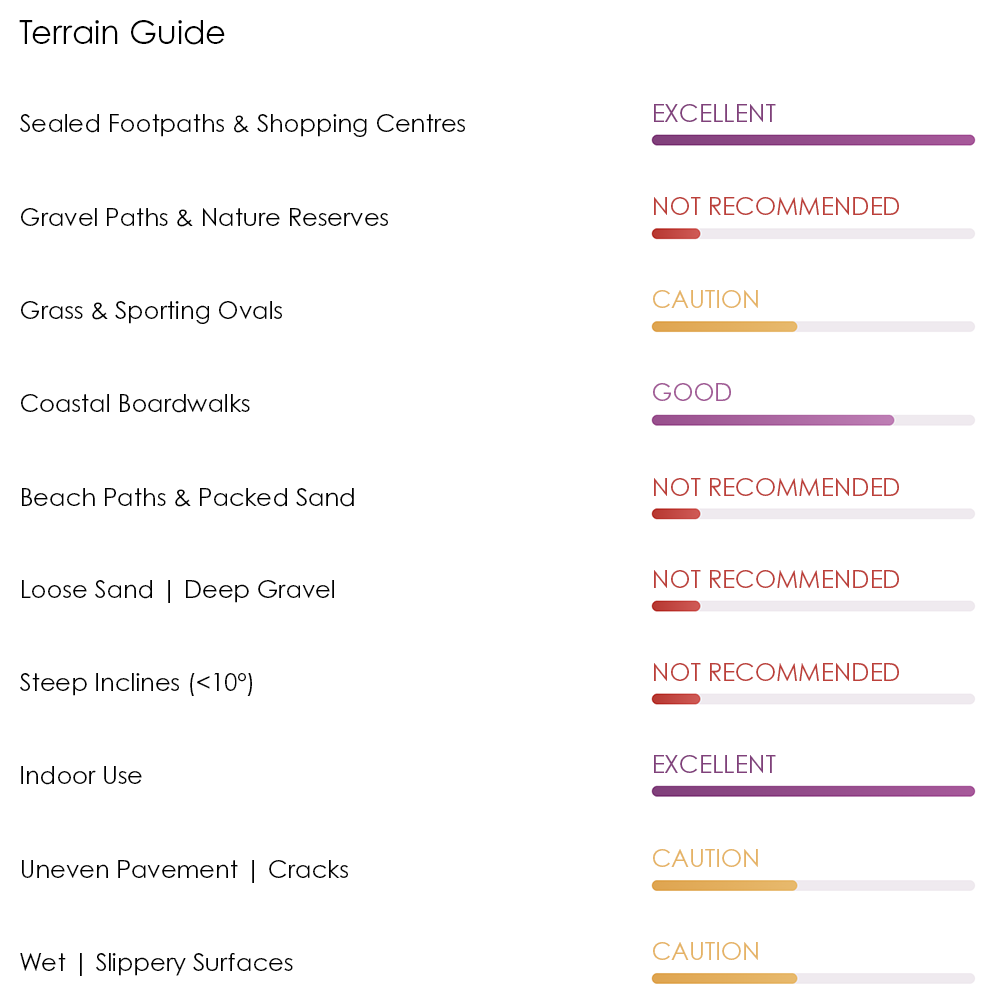Select Sealed Footpaths & Shopping Centres label
This screenshot has height=1000, width=1000.
[x=242, y=124]
